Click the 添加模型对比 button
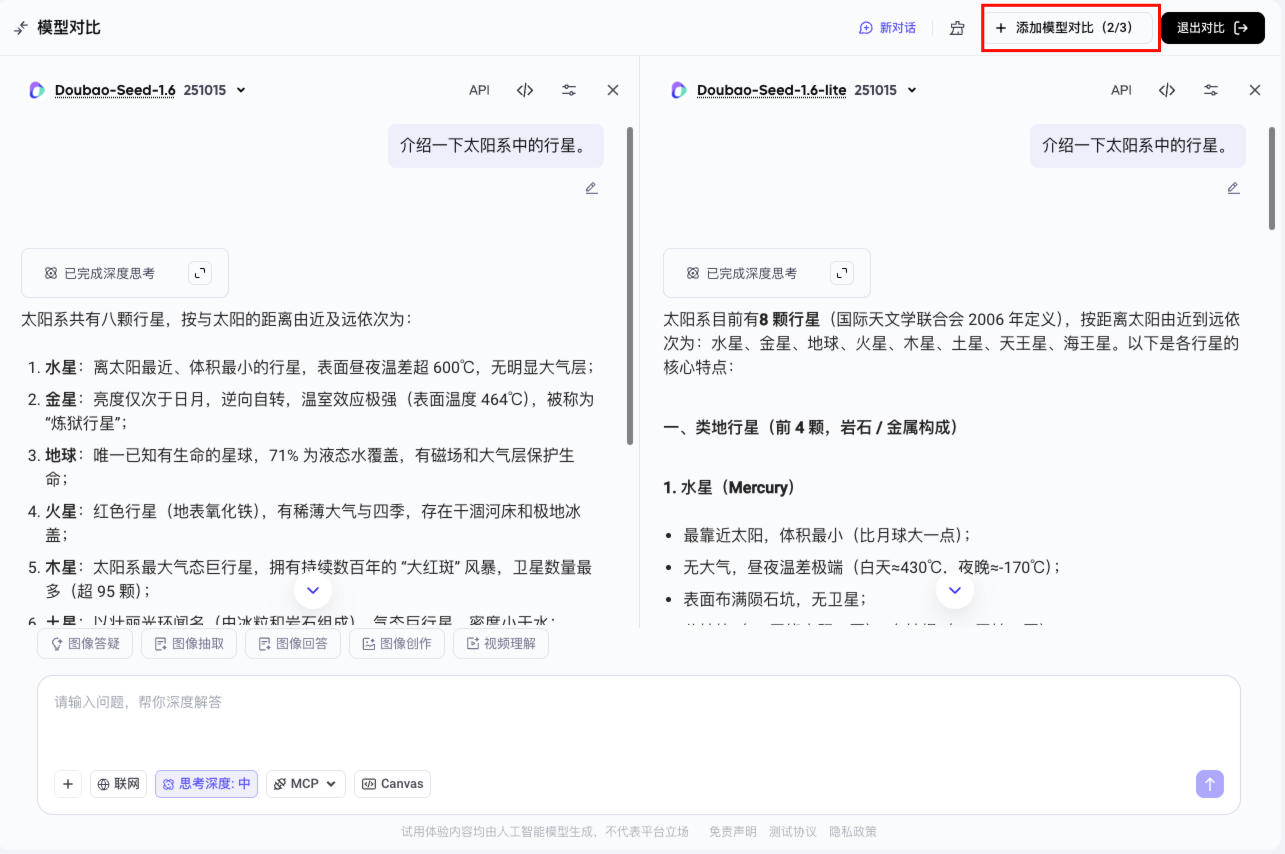 1070,28
